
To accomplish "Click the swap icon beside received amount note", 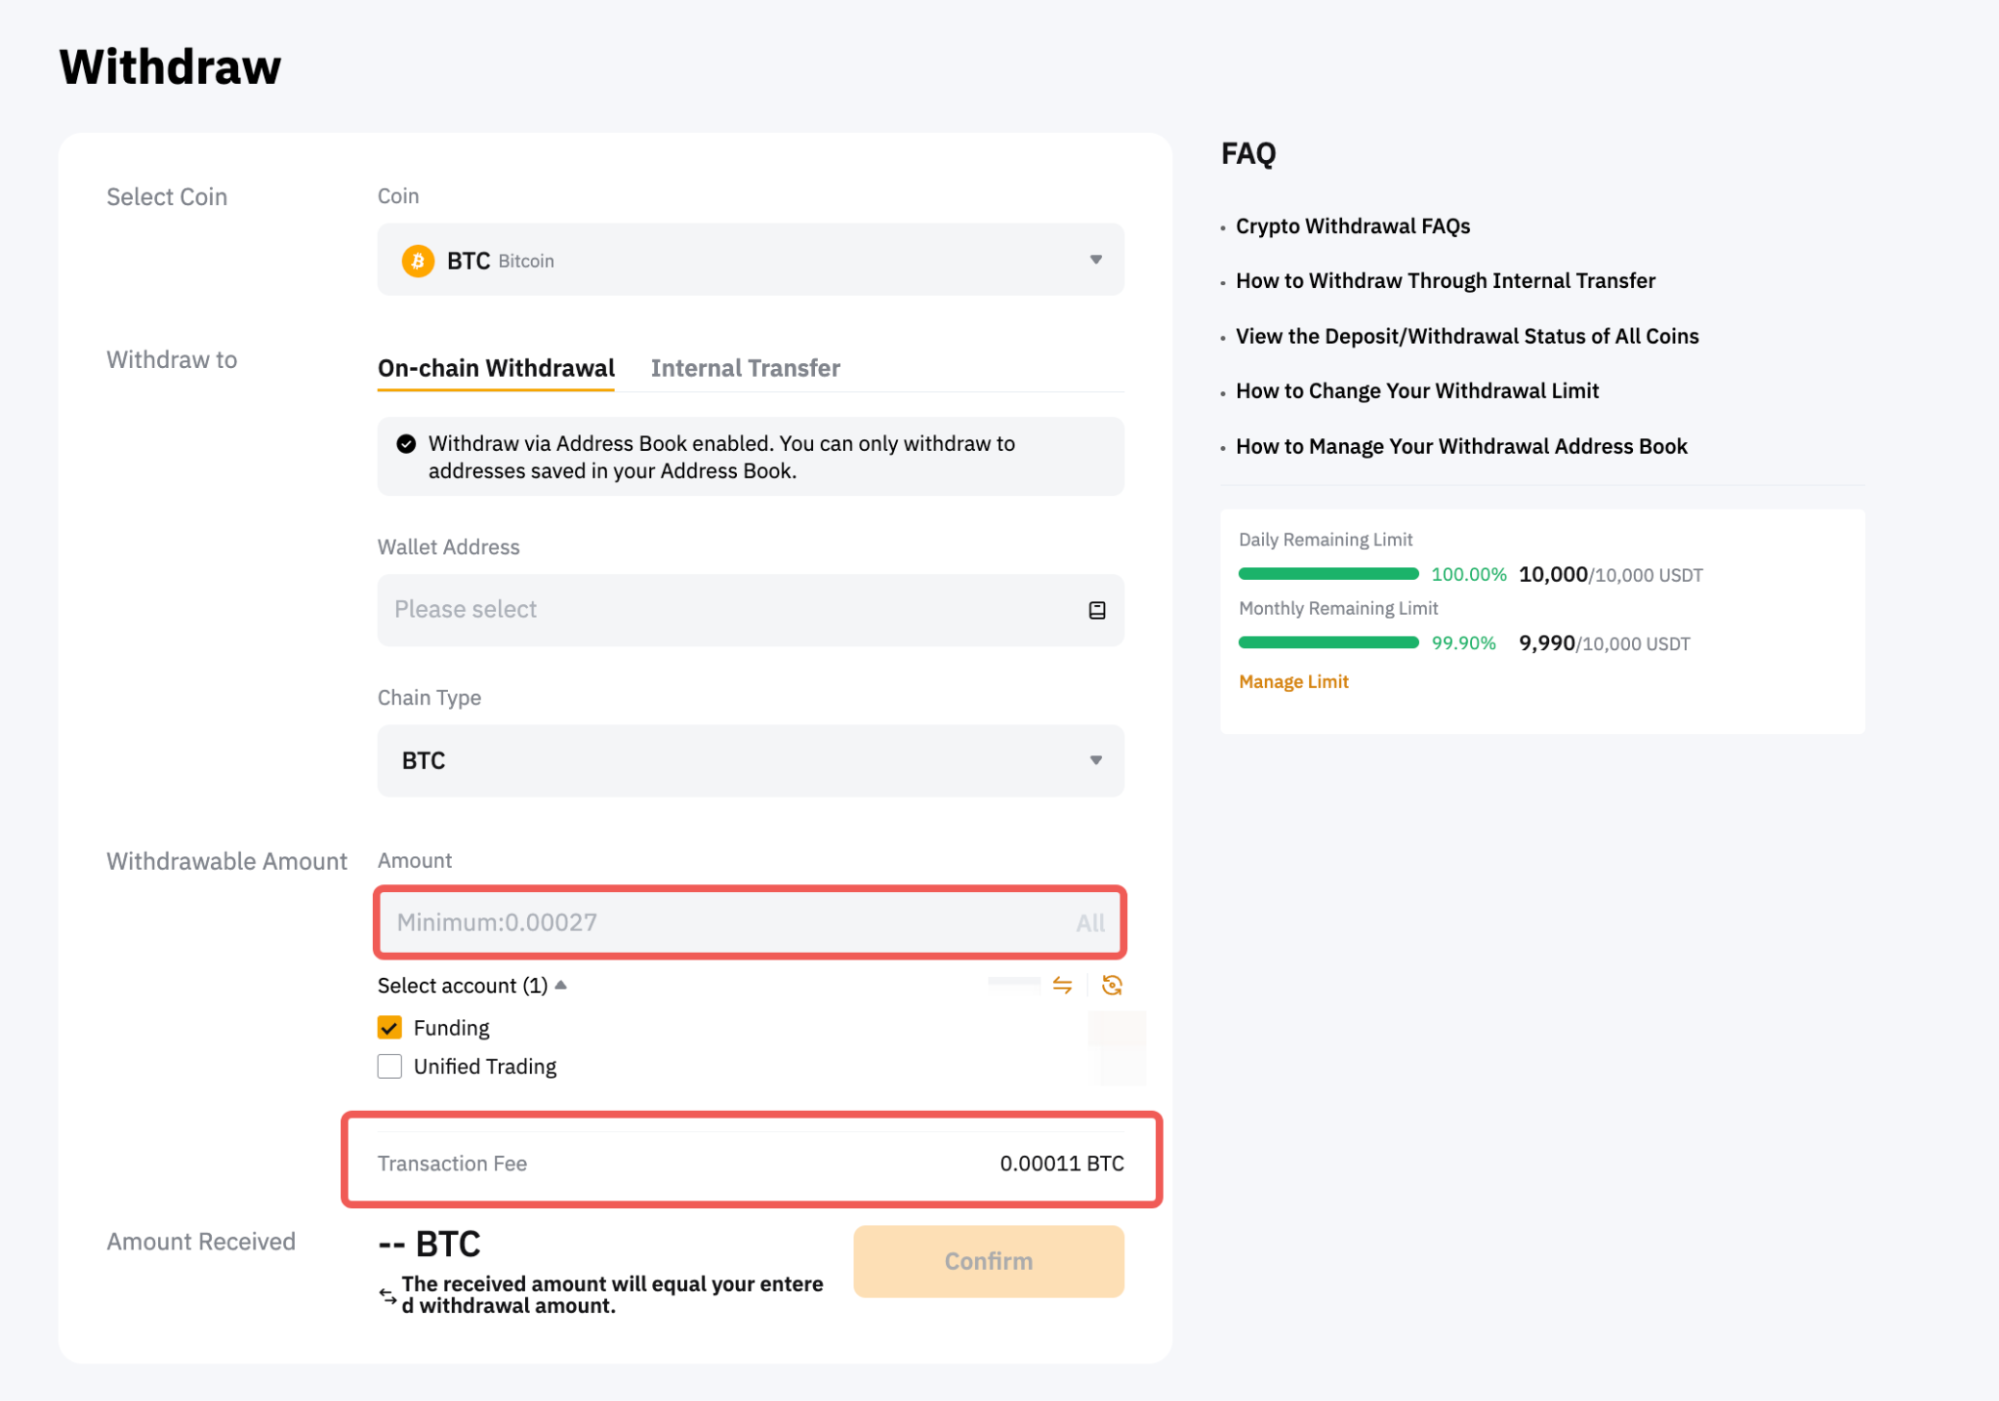I will (387, 1296).
